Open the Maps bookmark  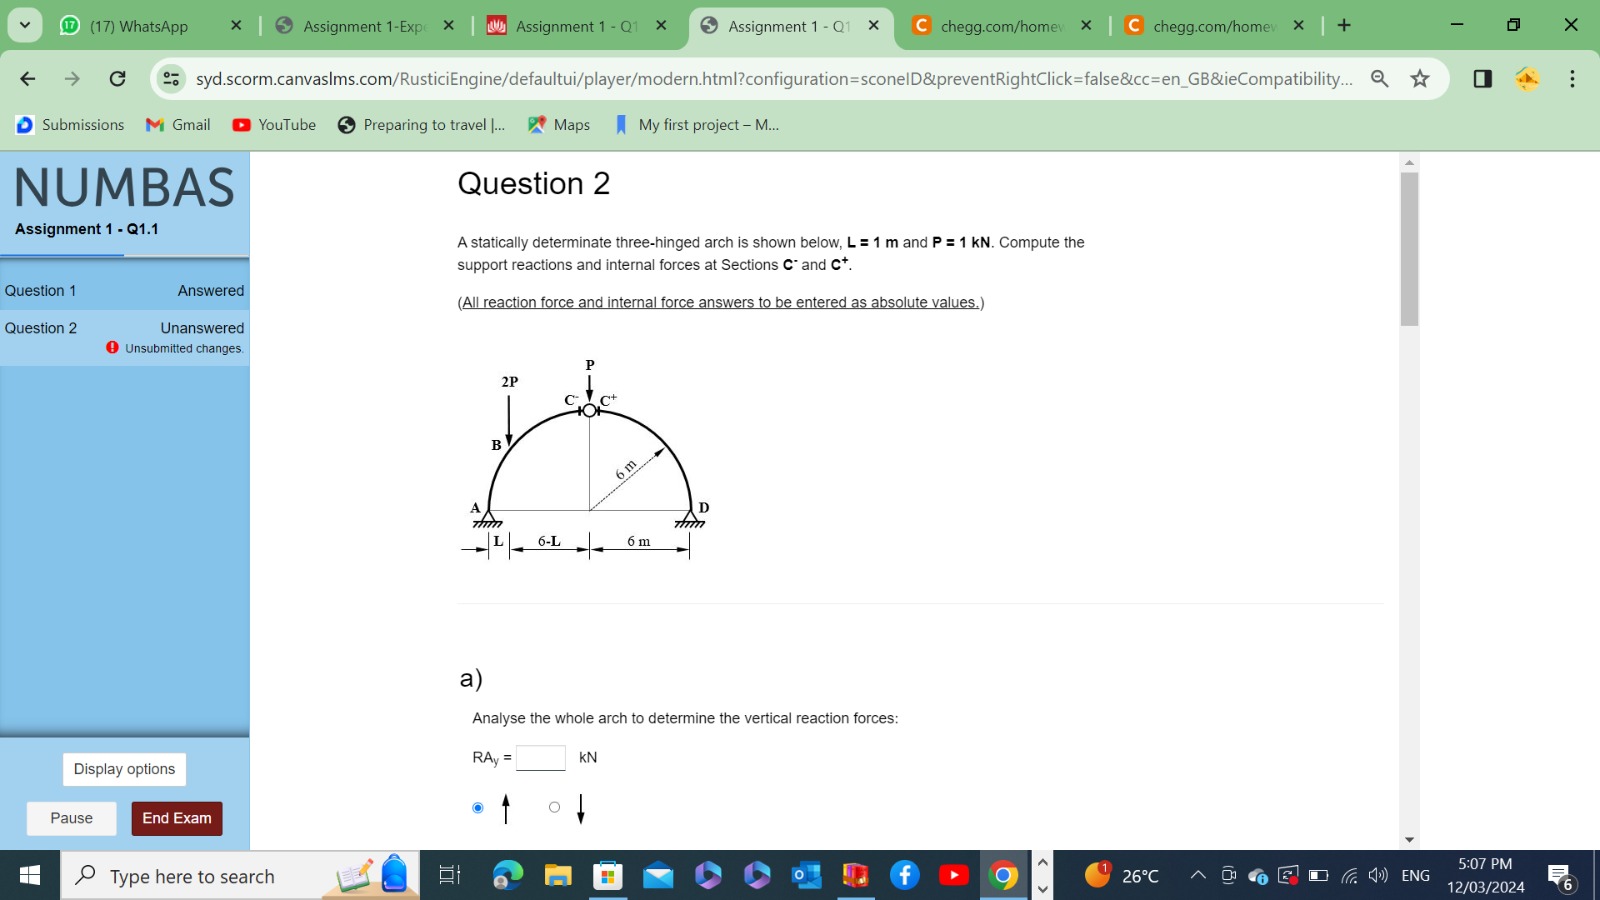(x=559, y=124)
